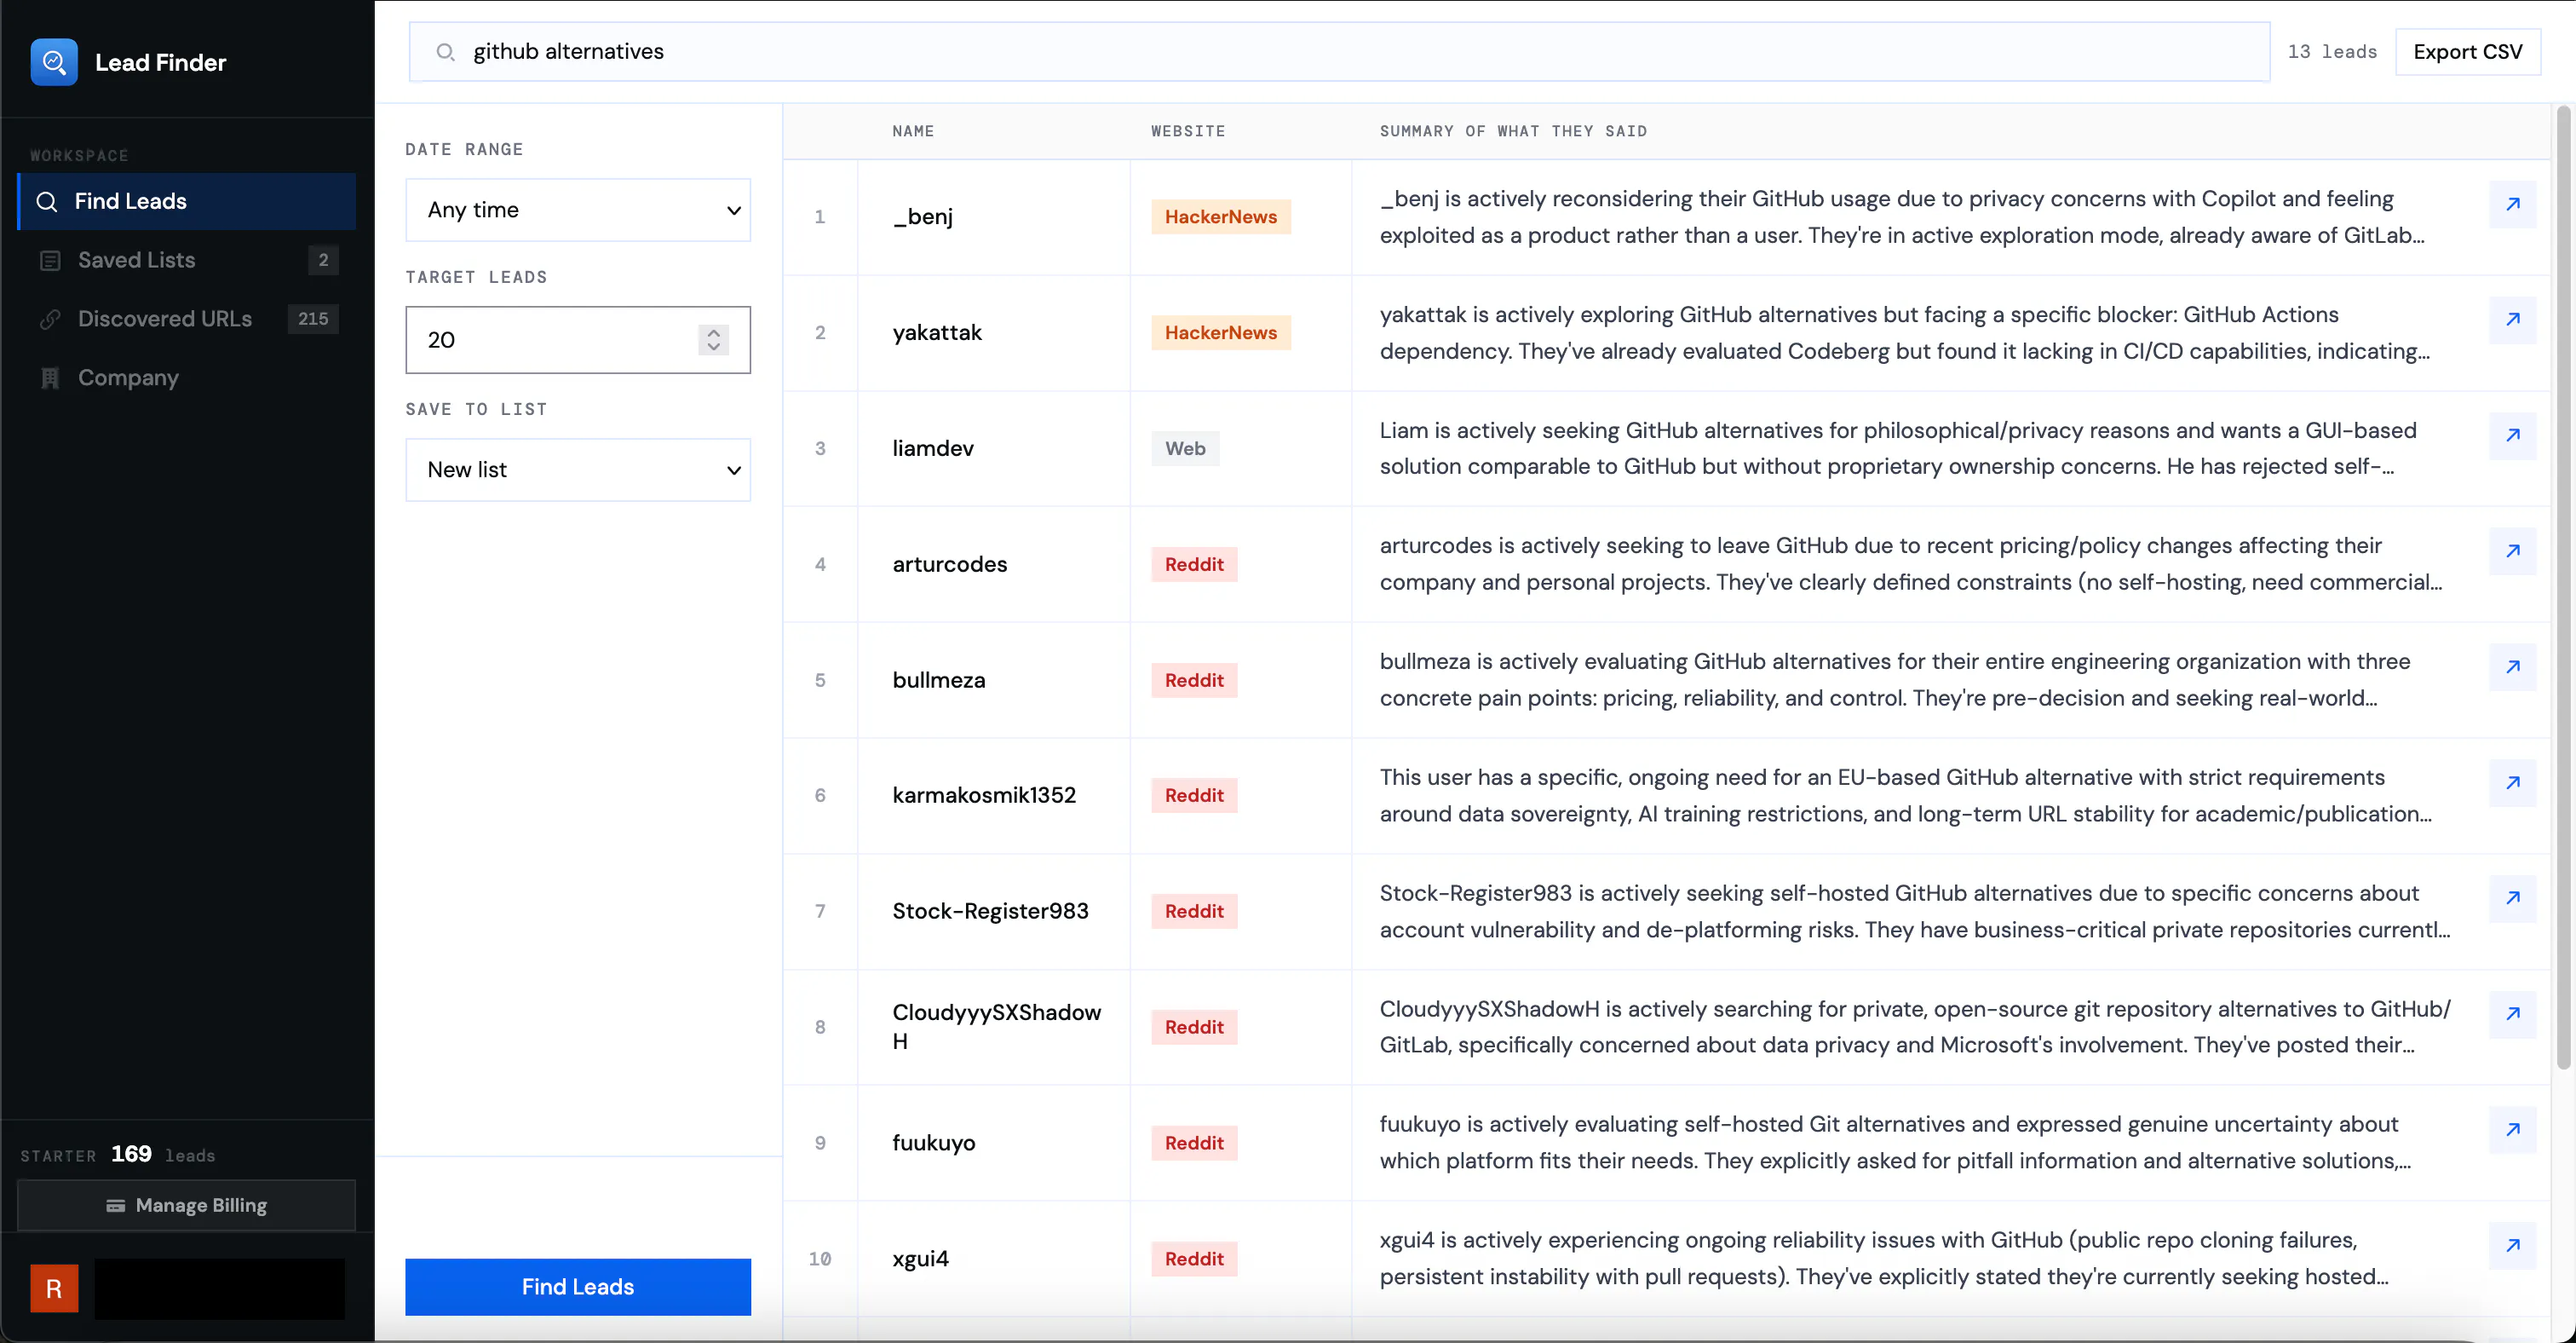Open external link for the Stock-Register983 lead
This screenshot has width=2576, height=1343.
[2512, 898]
